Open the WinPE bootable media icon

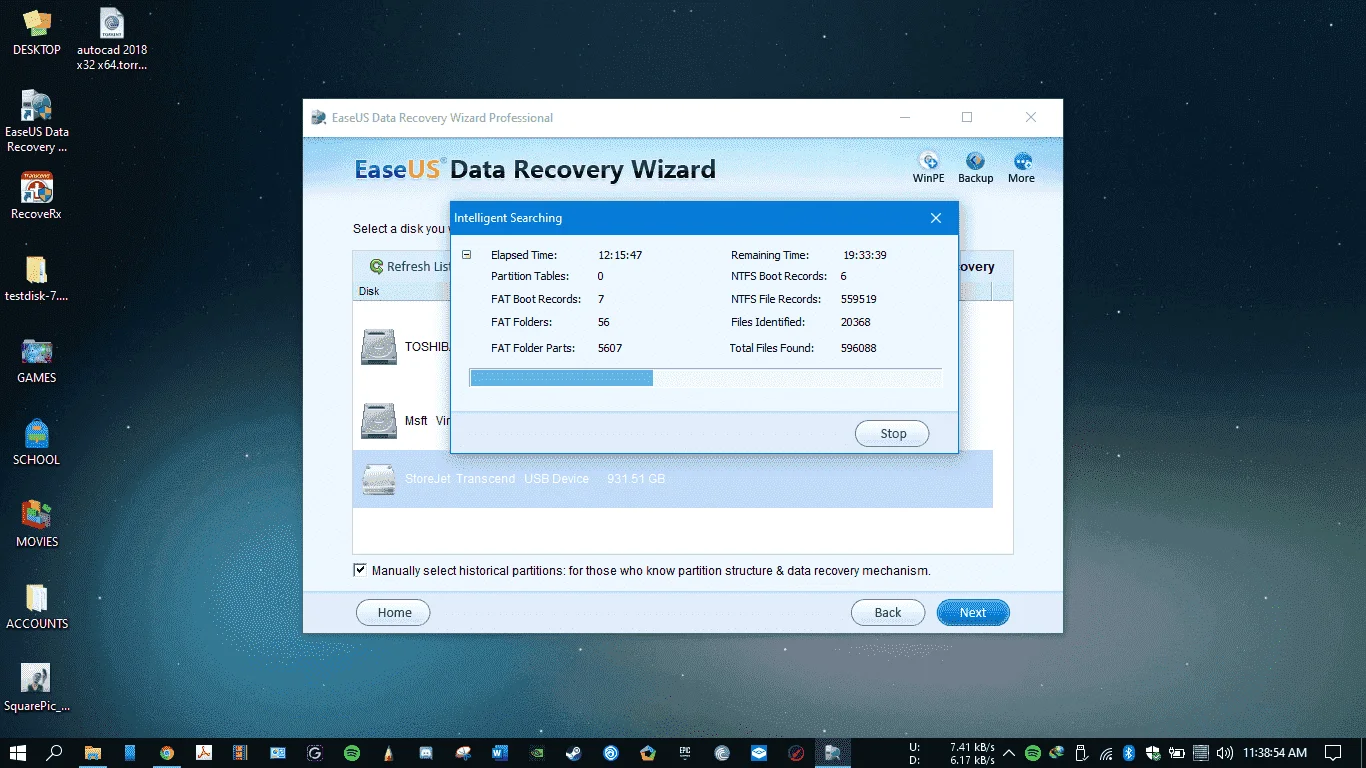point(928,161)
